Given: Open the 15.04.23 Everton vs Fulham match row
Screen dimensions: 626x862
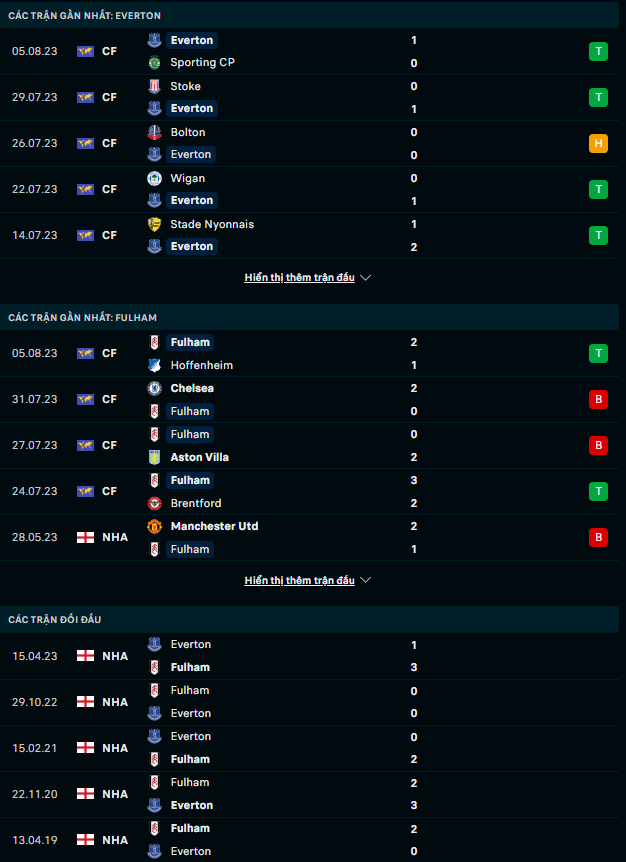Looking at the screenshot, I should [x=313, y=656].
